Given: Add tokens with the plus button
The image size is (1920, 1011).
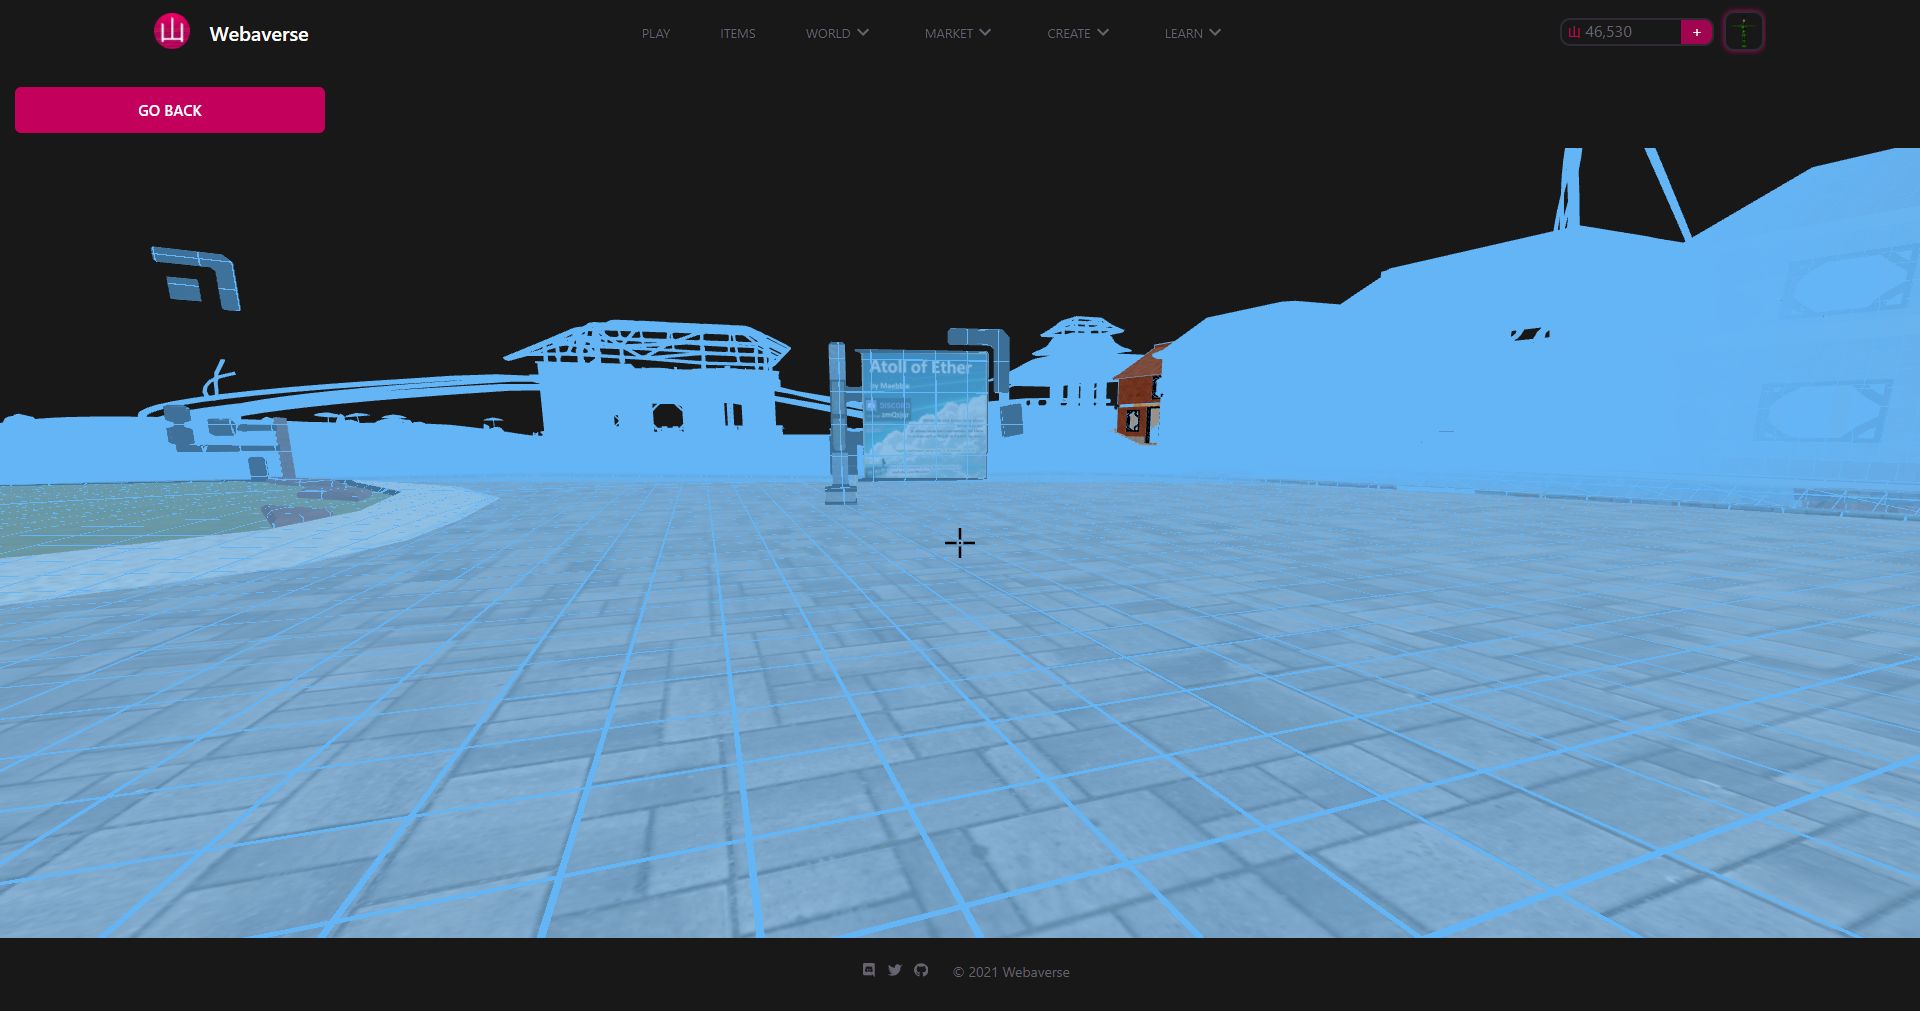Looking at the screenshot, I should pos(1697,32).
